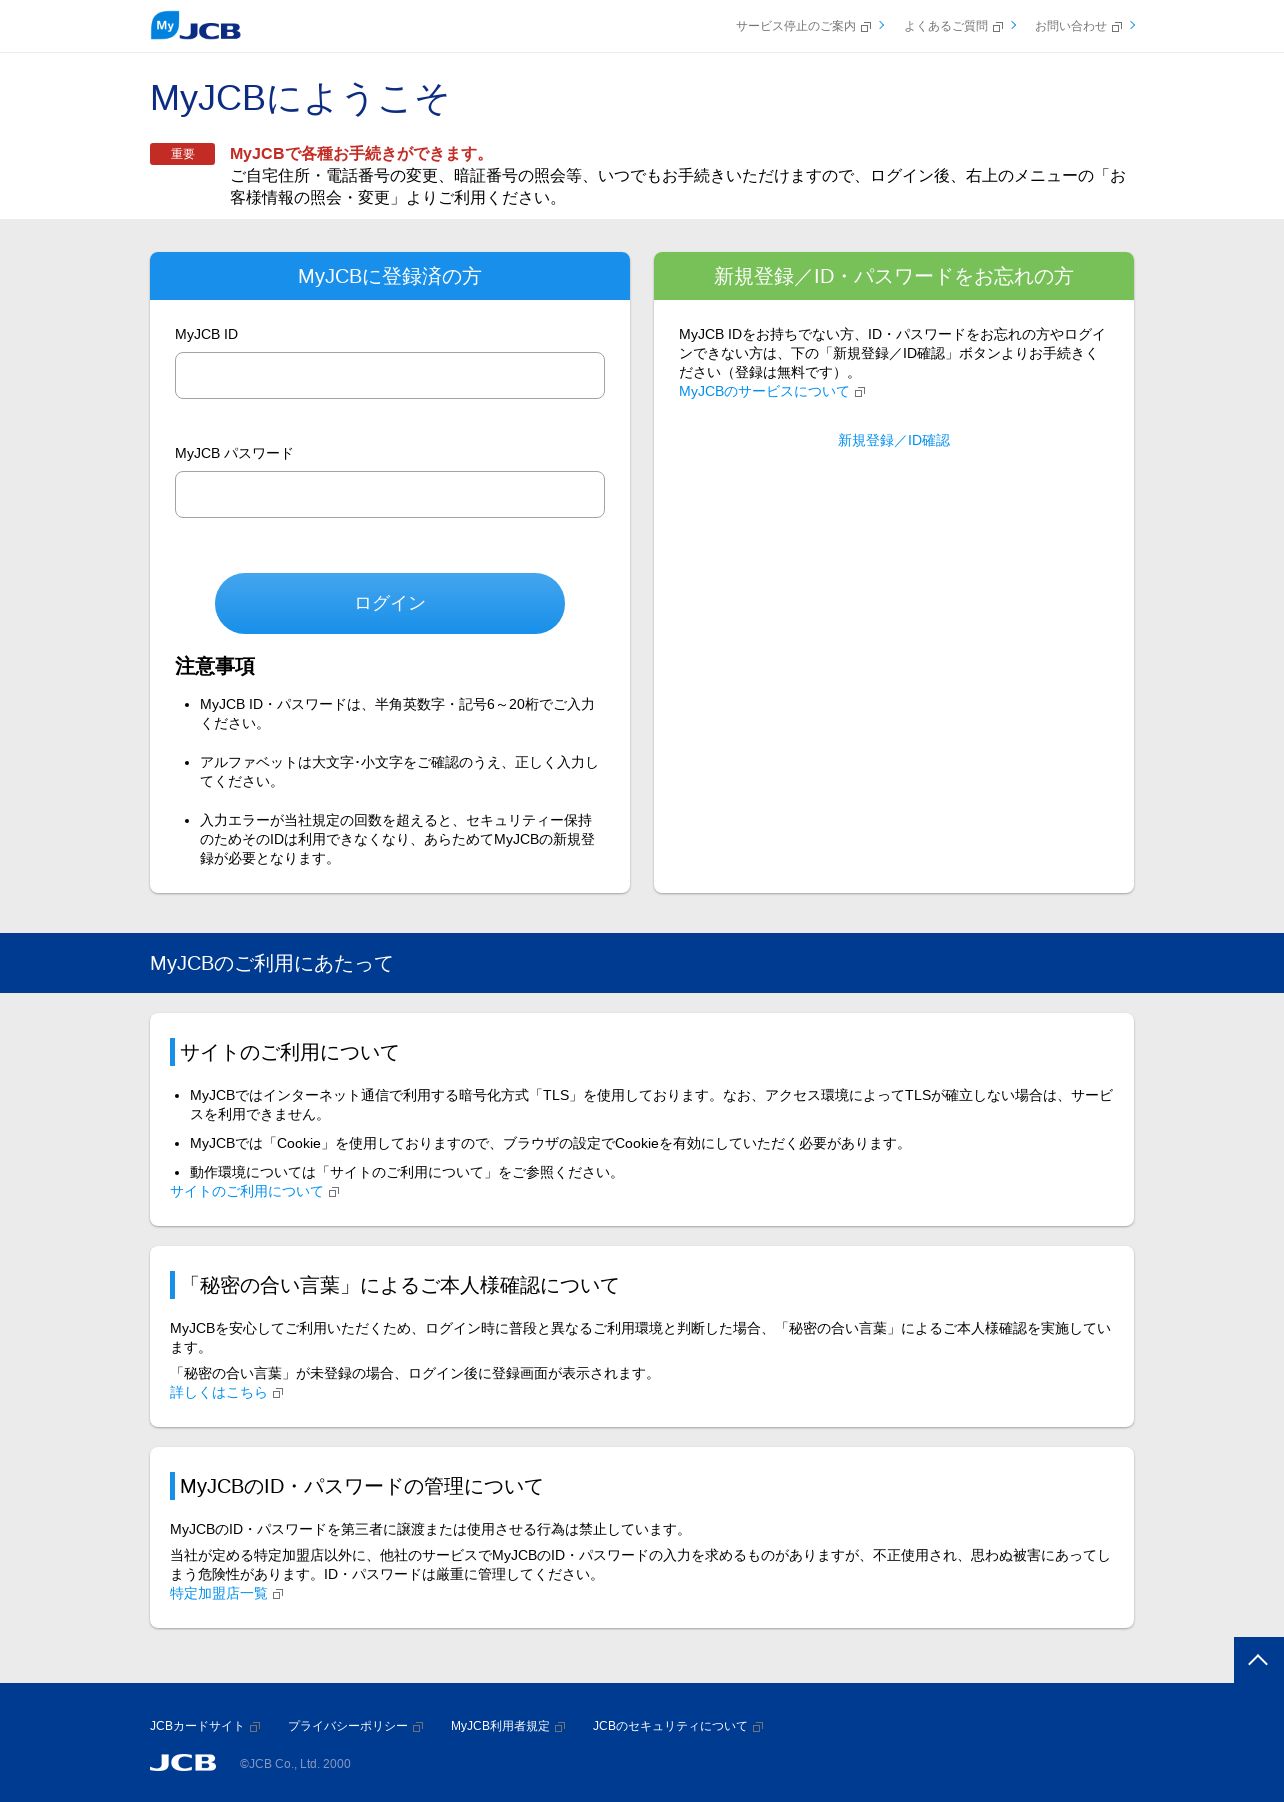Click the MyJCB ID field label
This screenshot has width=1284, height=1802.
(x=206, y=334)
